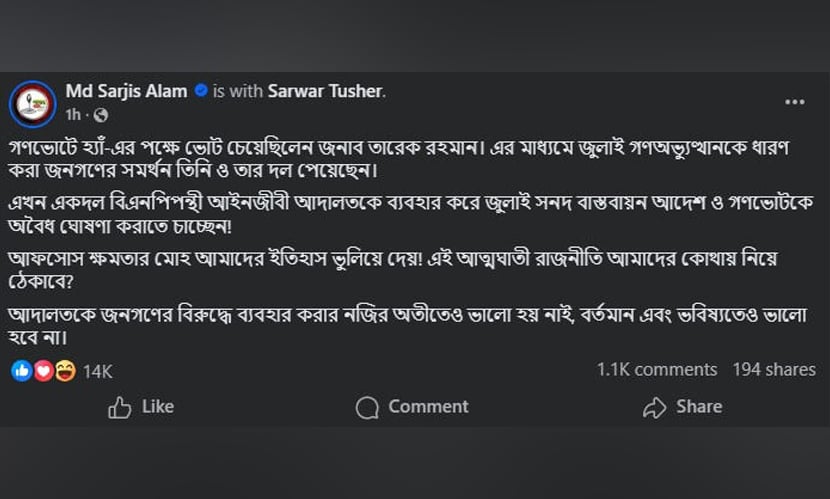
Task: Open the three-dot post options menu
Action: click(794, 101)
